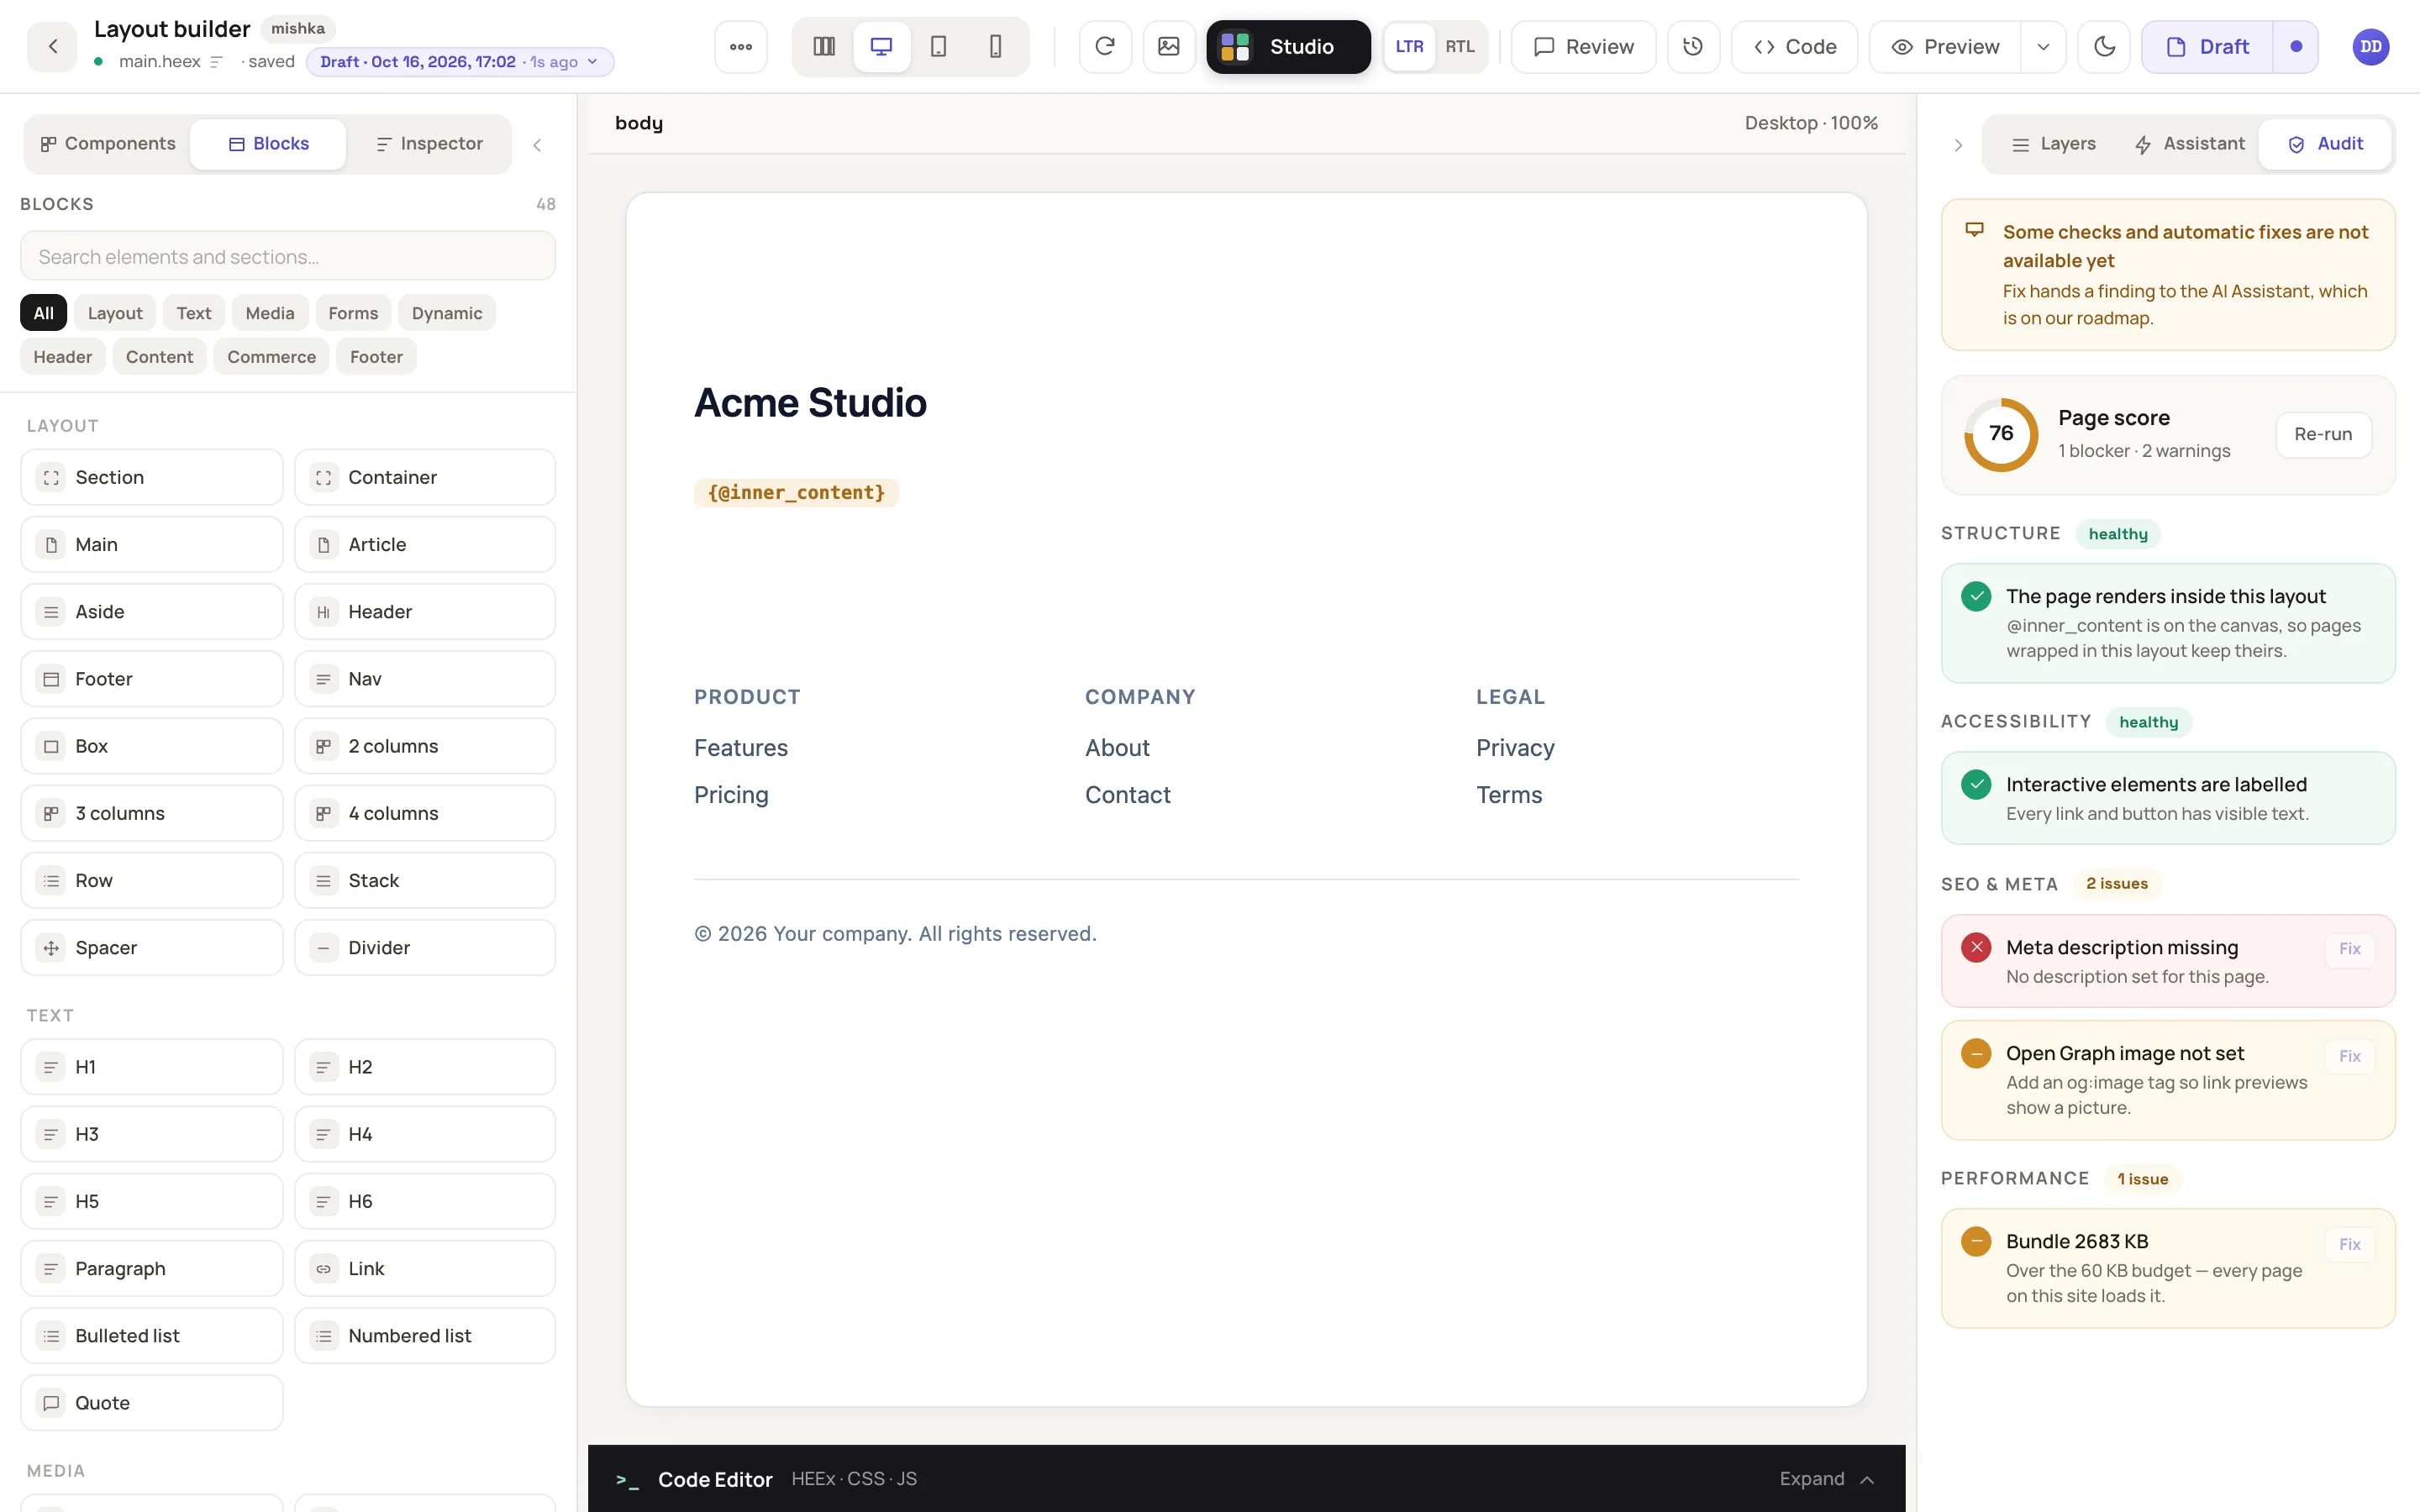
Task: Open the Review comments button
Action: click(x=1583, y=46)
